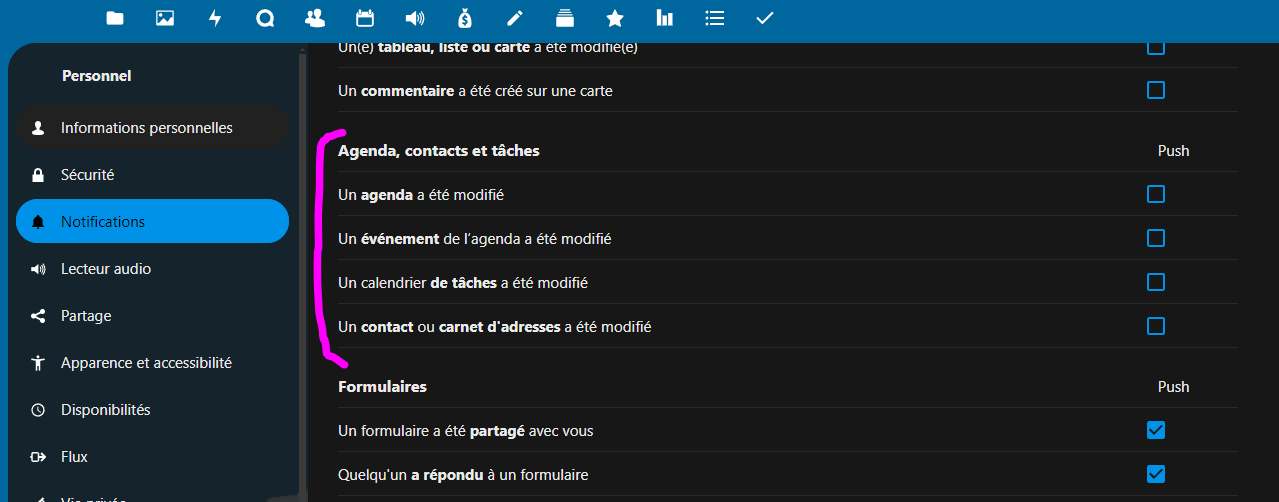Check push for contact ou carnet d'adresses
The height and width of the screenshot is (502, 1279).
(x=1156, y=326)
